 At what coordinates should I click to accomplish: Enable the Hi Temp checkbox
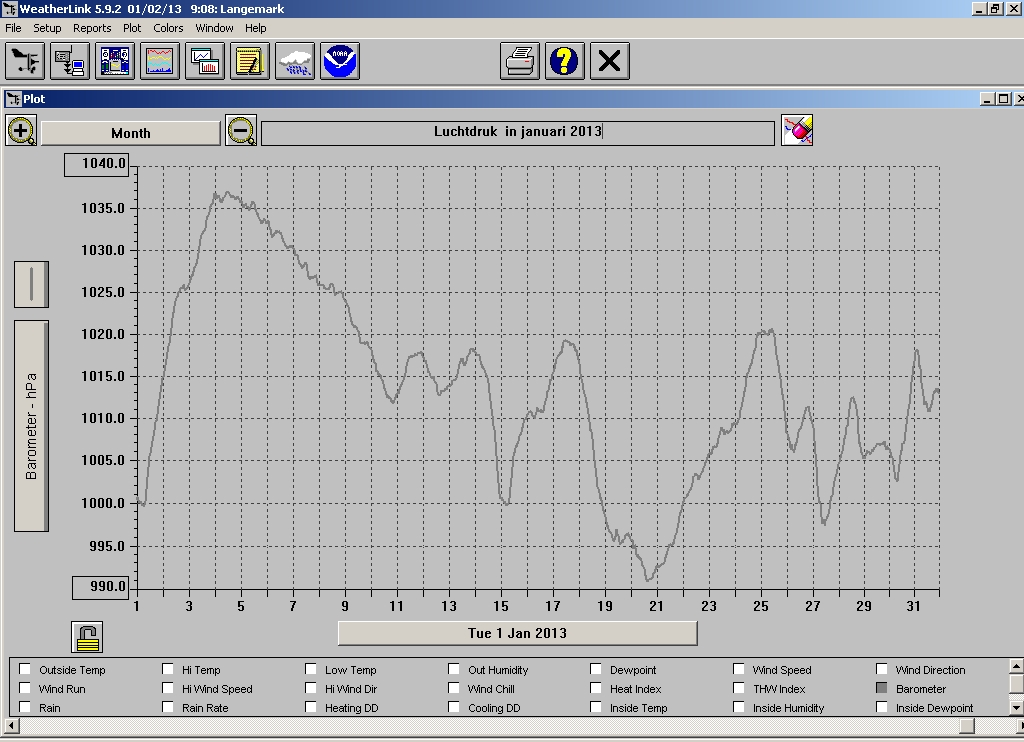[x=168, y=669]
